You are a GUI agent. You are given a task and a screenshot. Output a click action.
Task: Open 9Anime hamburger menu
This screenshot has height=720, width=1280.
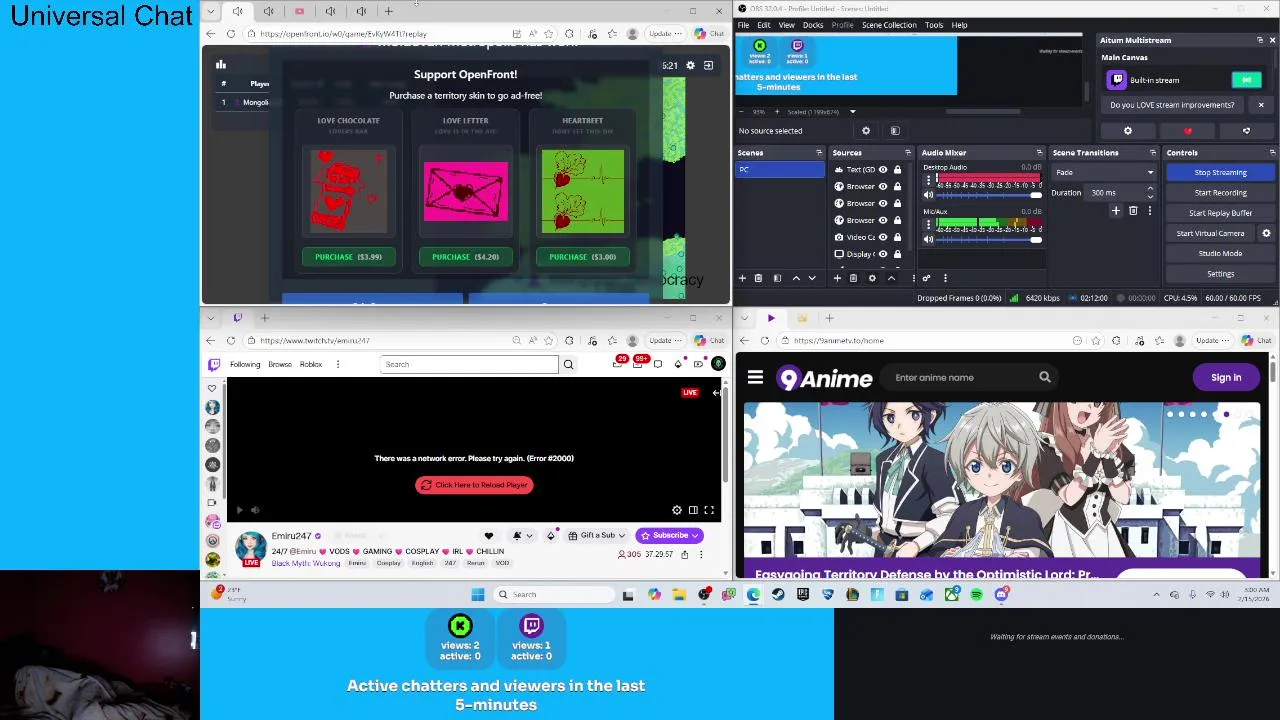pos(755,377)
